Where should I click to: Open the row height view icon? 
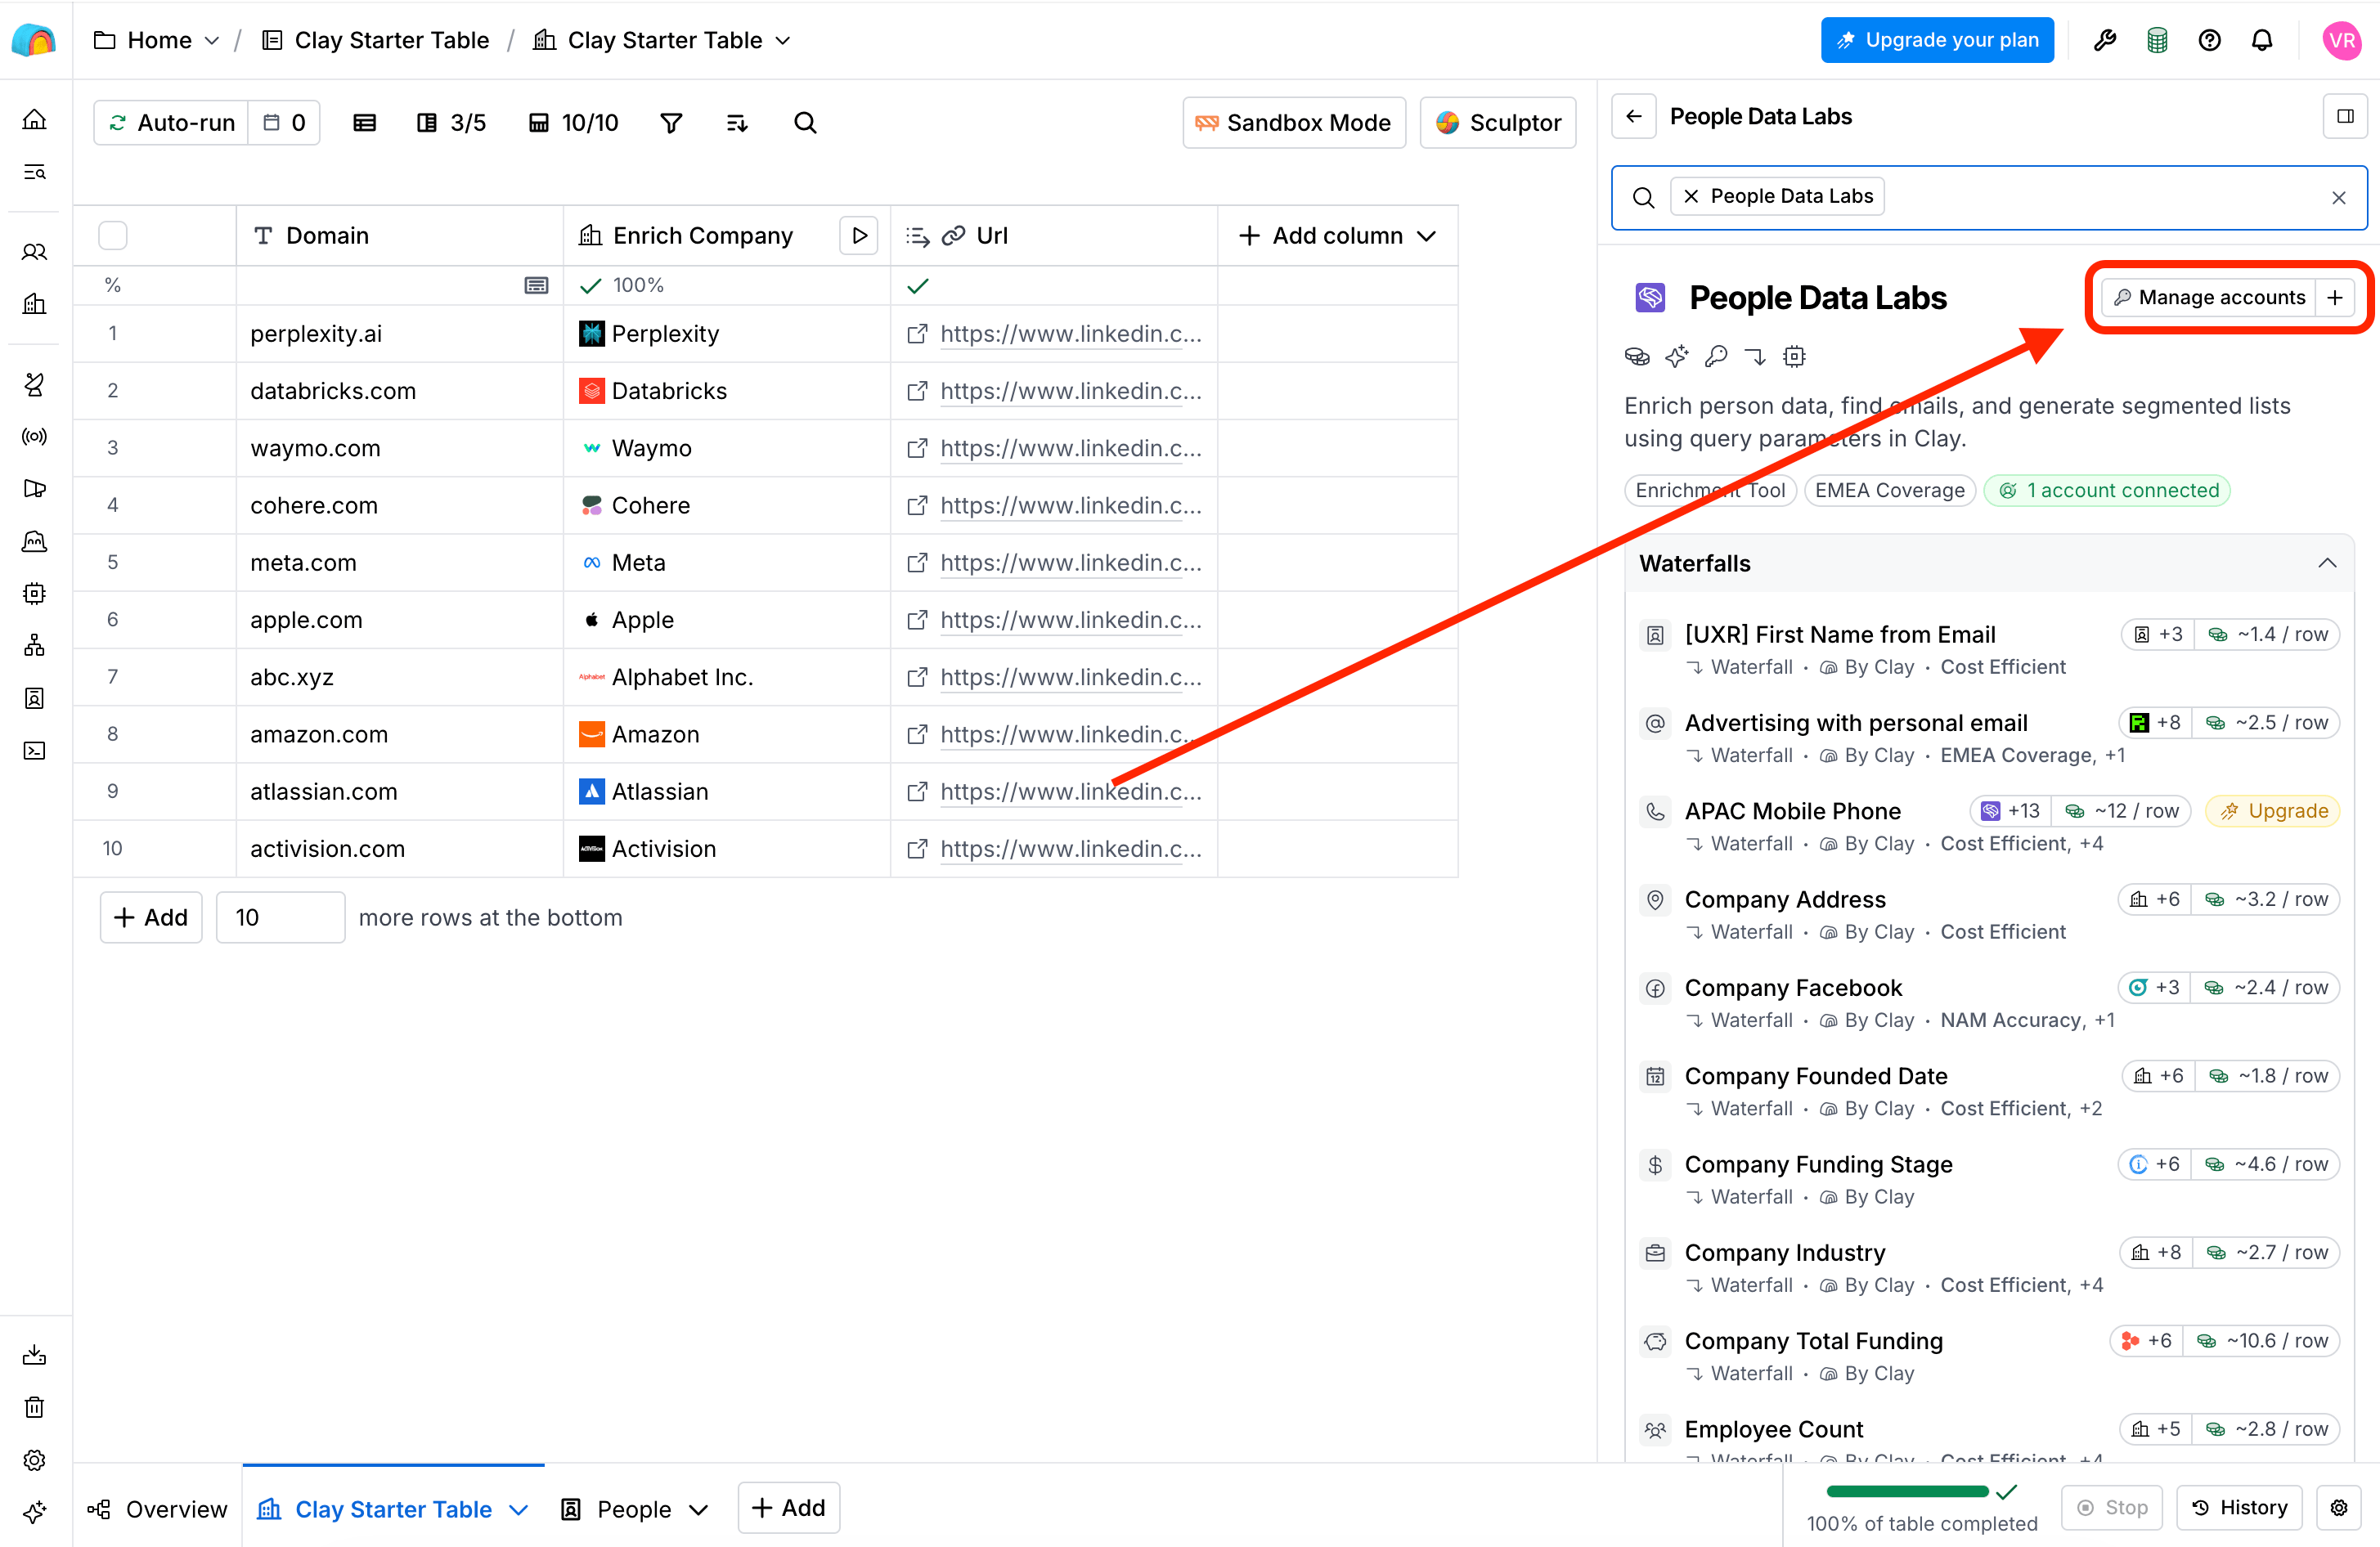click(x=365, y=123)
